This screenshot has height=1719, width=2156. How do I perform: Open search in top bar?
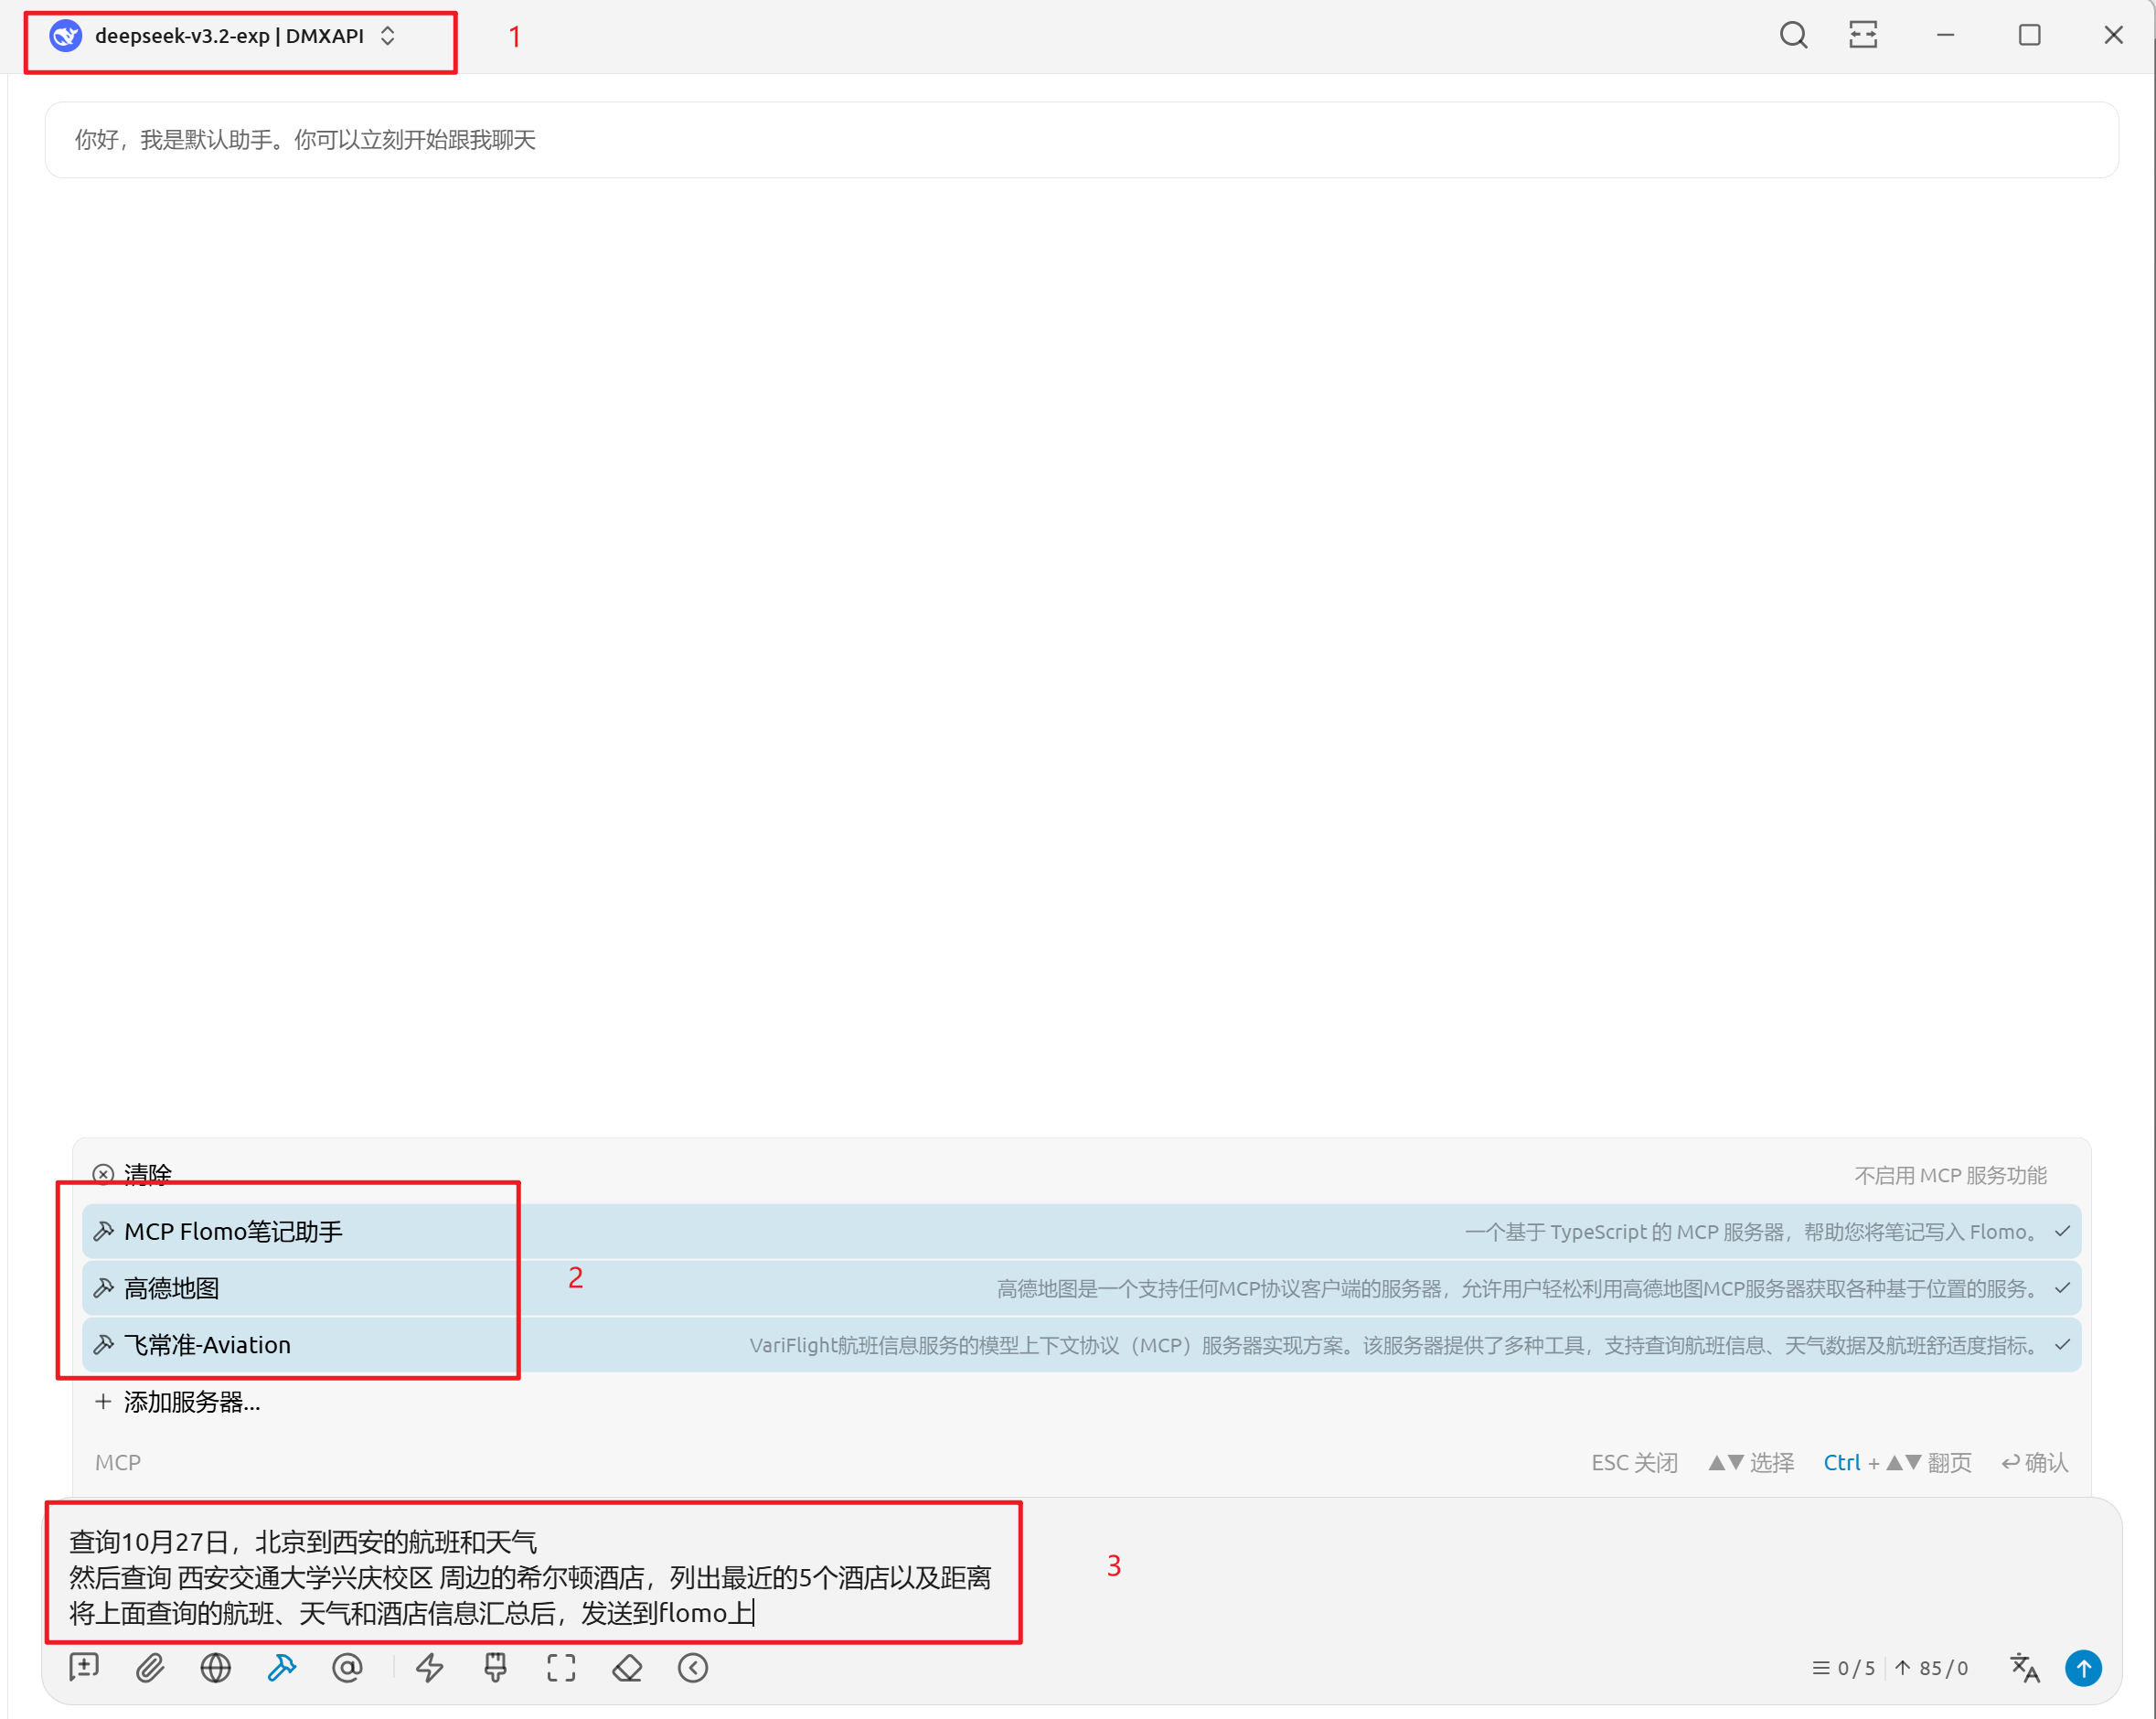click(x=1793, y=36)
